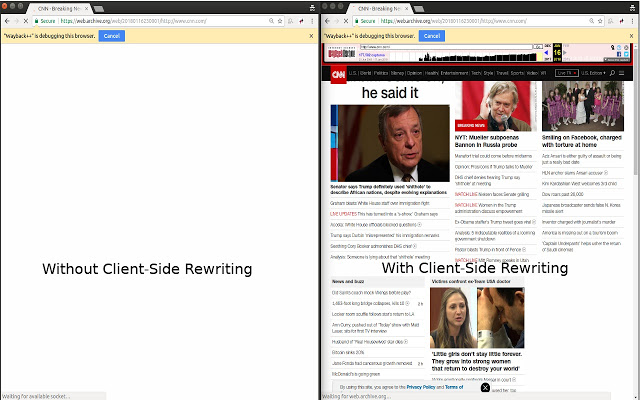The image size is (640, 400).
Task: Open the Privacy Policy link
Action: pos(421,387)
